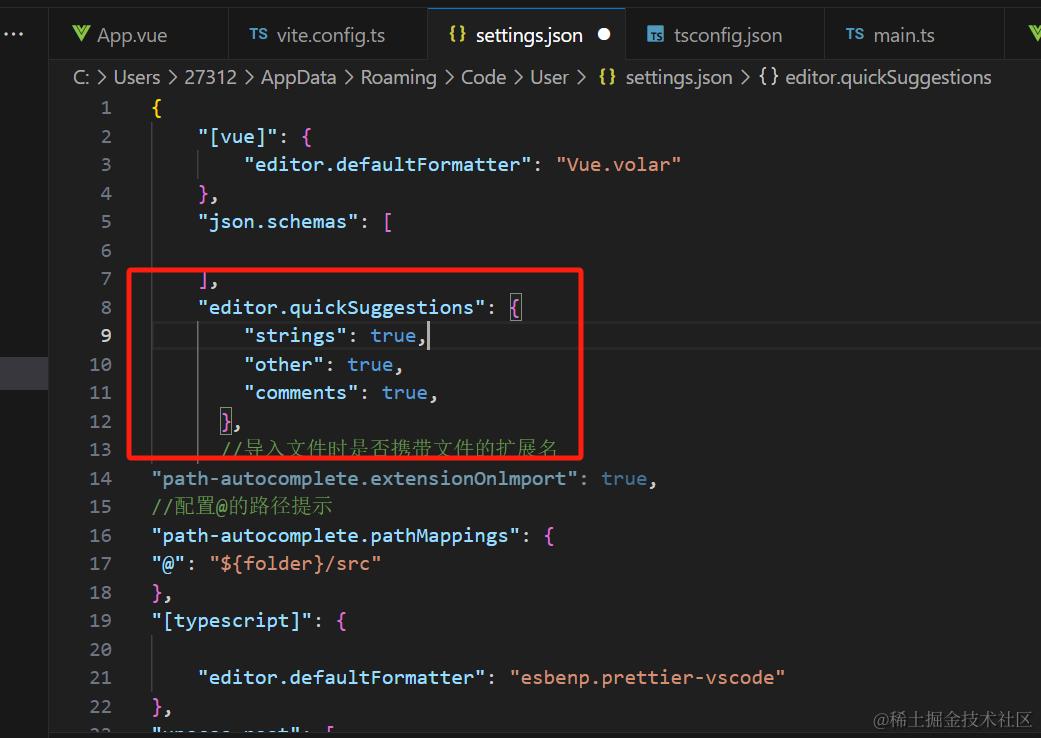This screenshot has width=1041, height=738.
Task: Open the App.vue tab
Action: pos(138,35)
